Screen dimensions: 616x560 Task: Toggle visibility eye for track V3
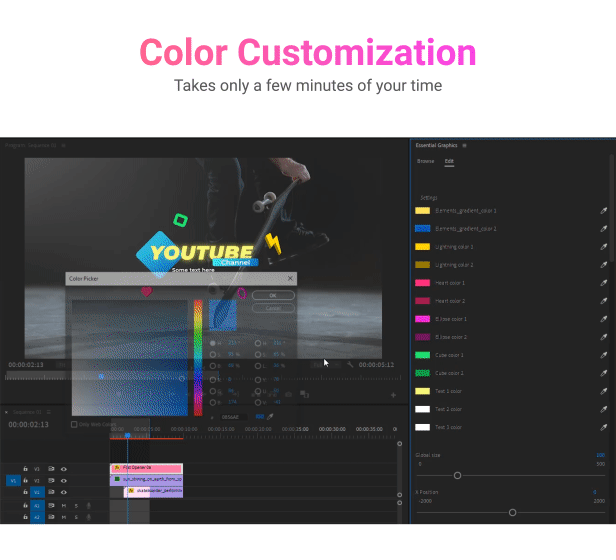(64, 468)
